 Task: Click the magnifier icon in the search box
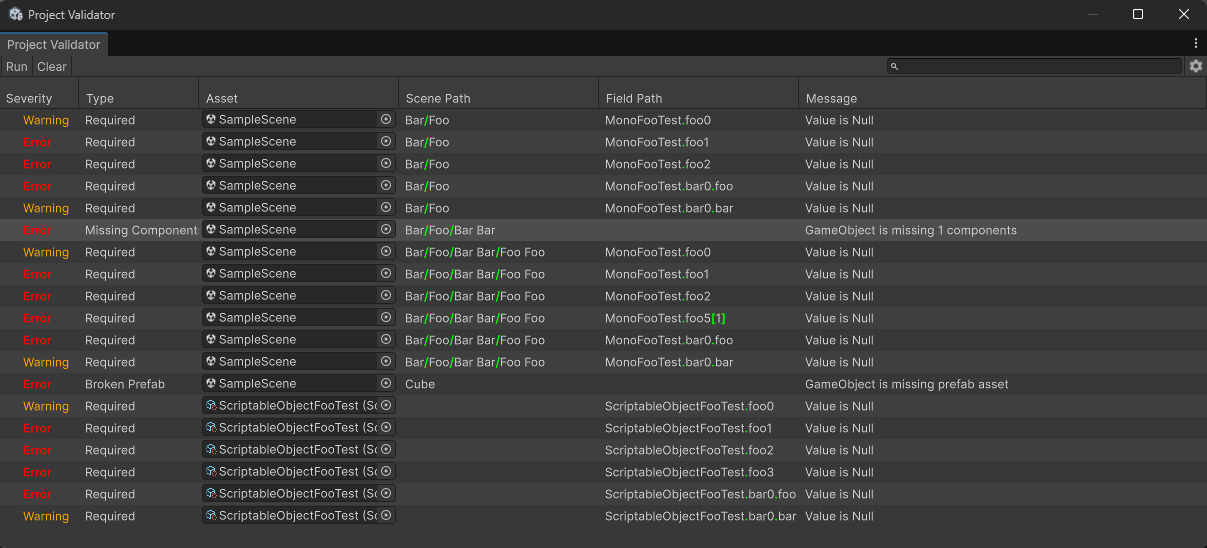(x=895, y=66)
